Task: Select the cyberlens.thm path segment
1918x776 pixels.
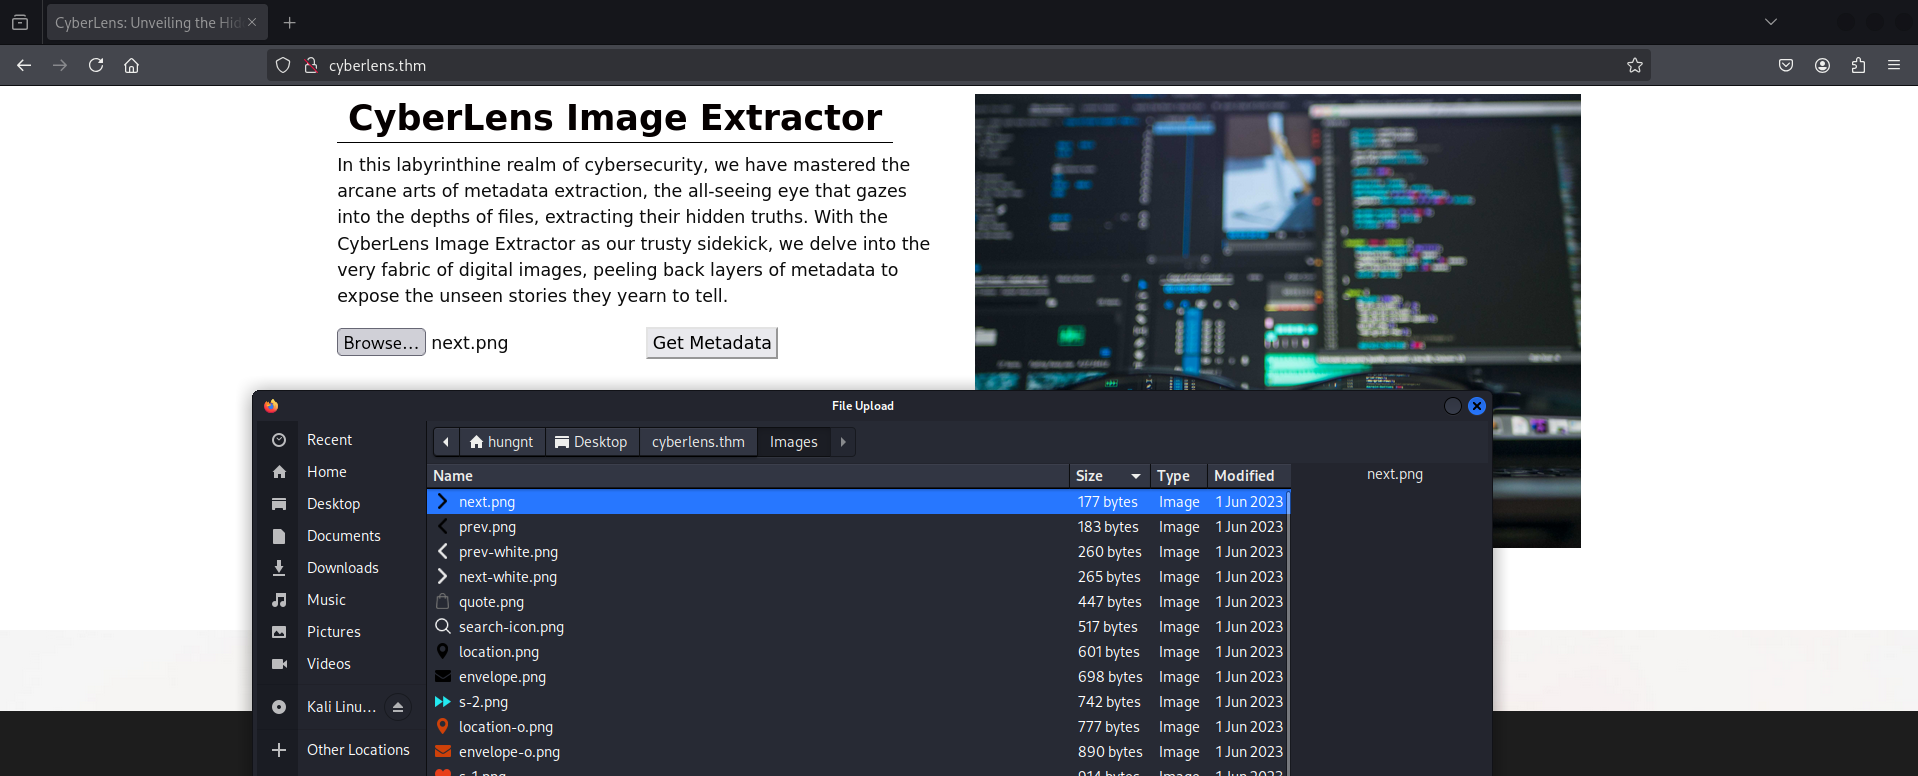Action: point(698,442)
